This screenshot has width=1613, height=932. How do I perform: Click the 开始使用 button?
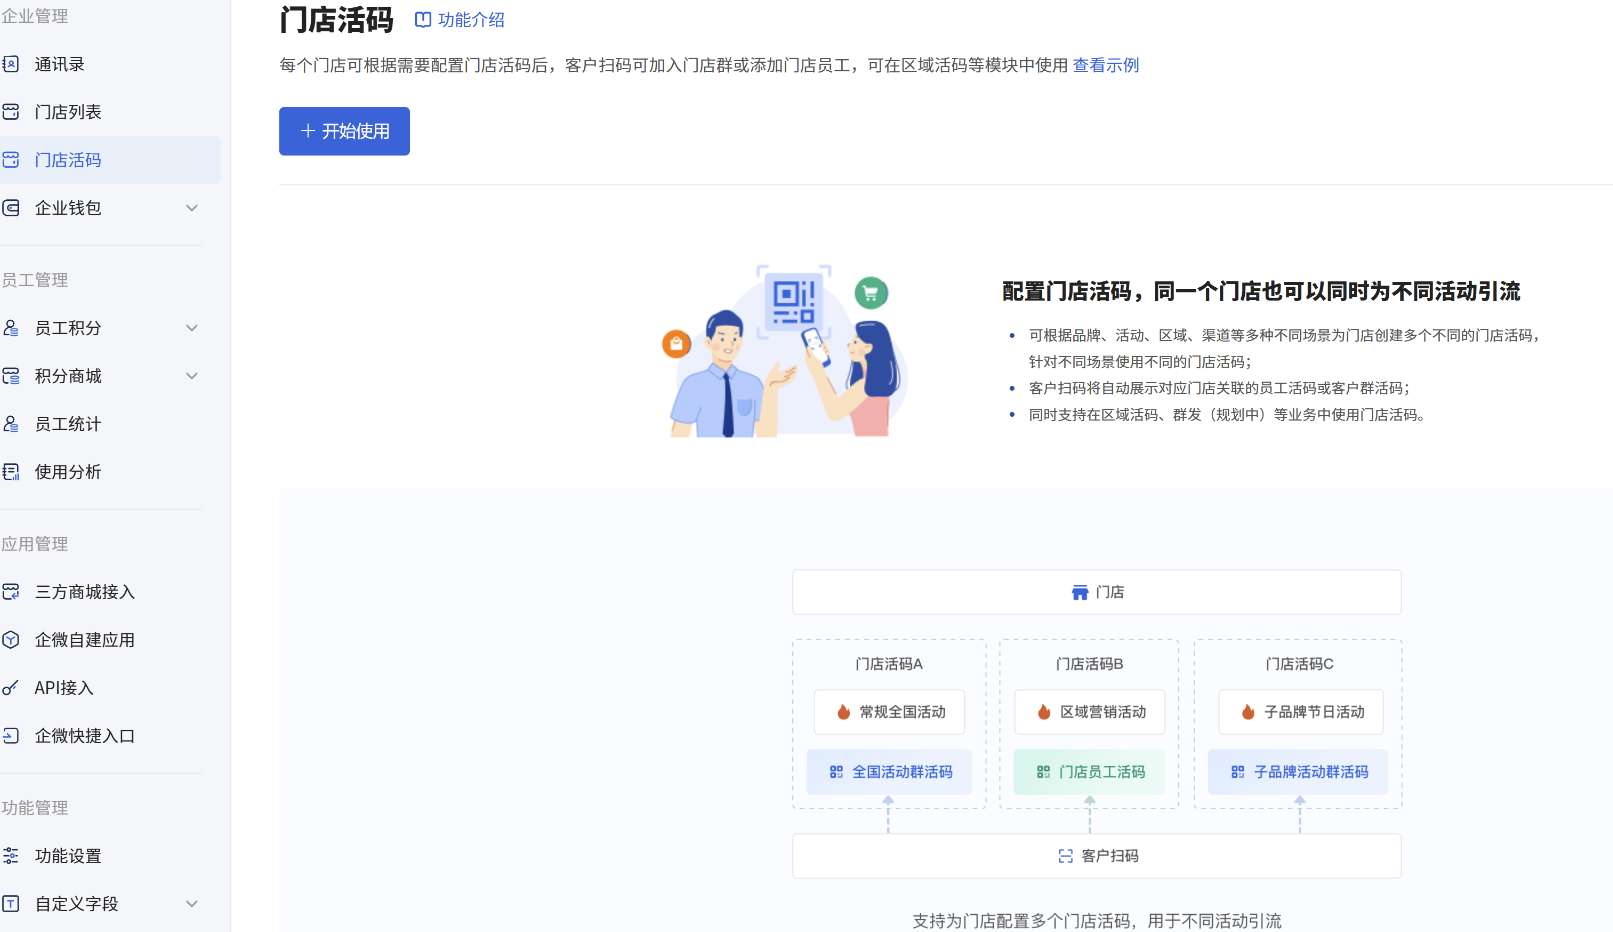point(344,131)
